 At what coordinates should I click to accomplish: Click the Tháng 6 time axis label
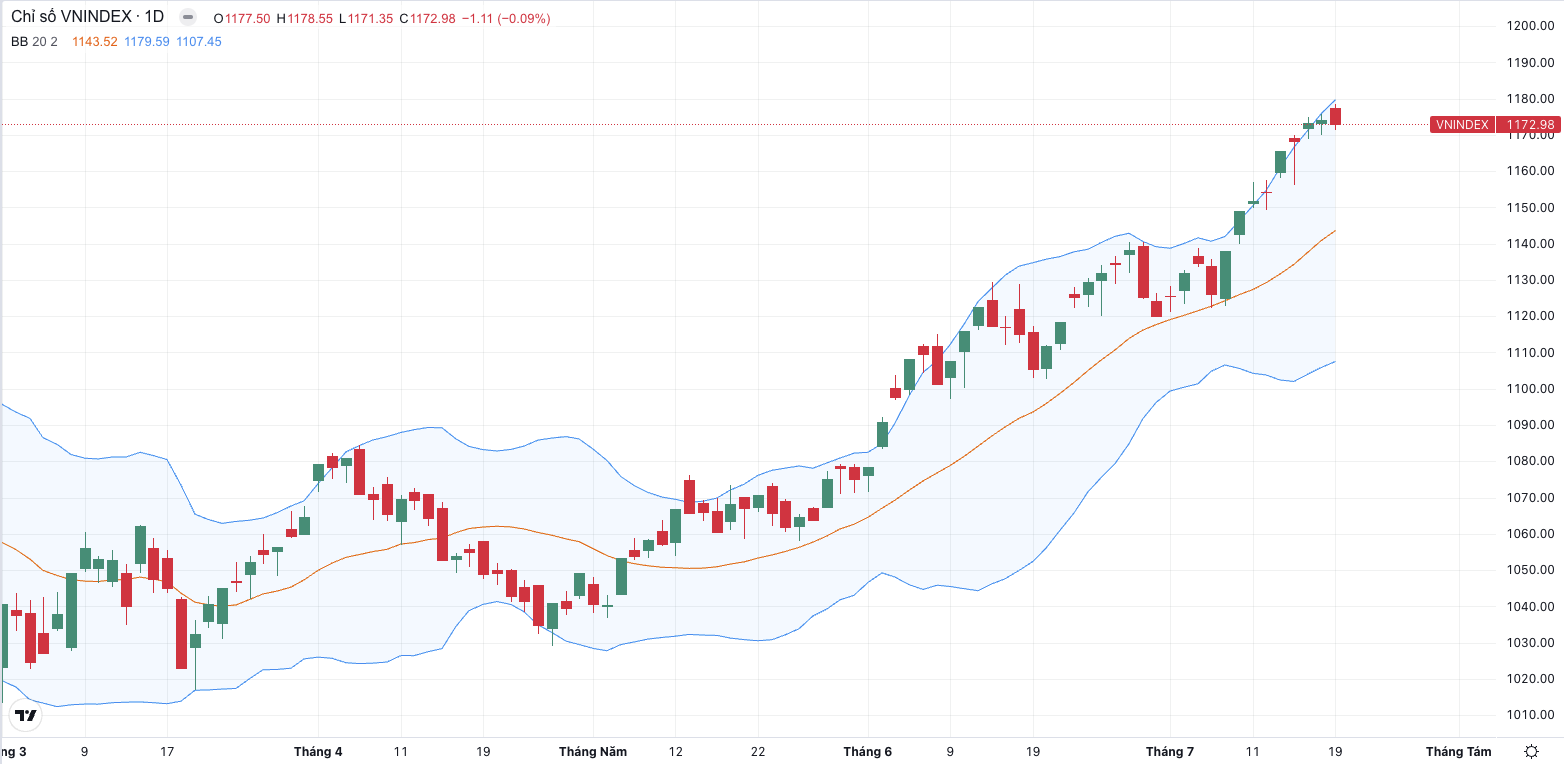[x=867, y=752]
